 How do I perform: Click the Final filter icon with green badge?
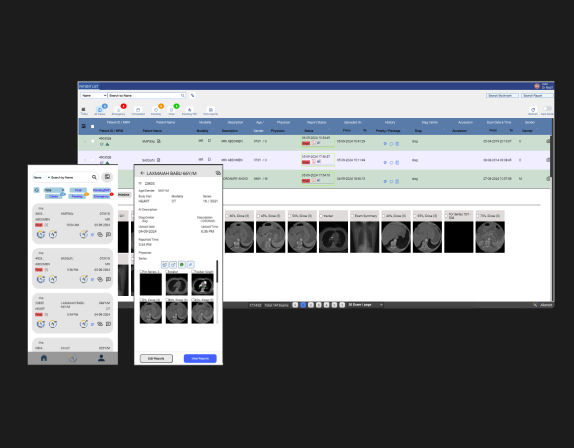[171, 110]
